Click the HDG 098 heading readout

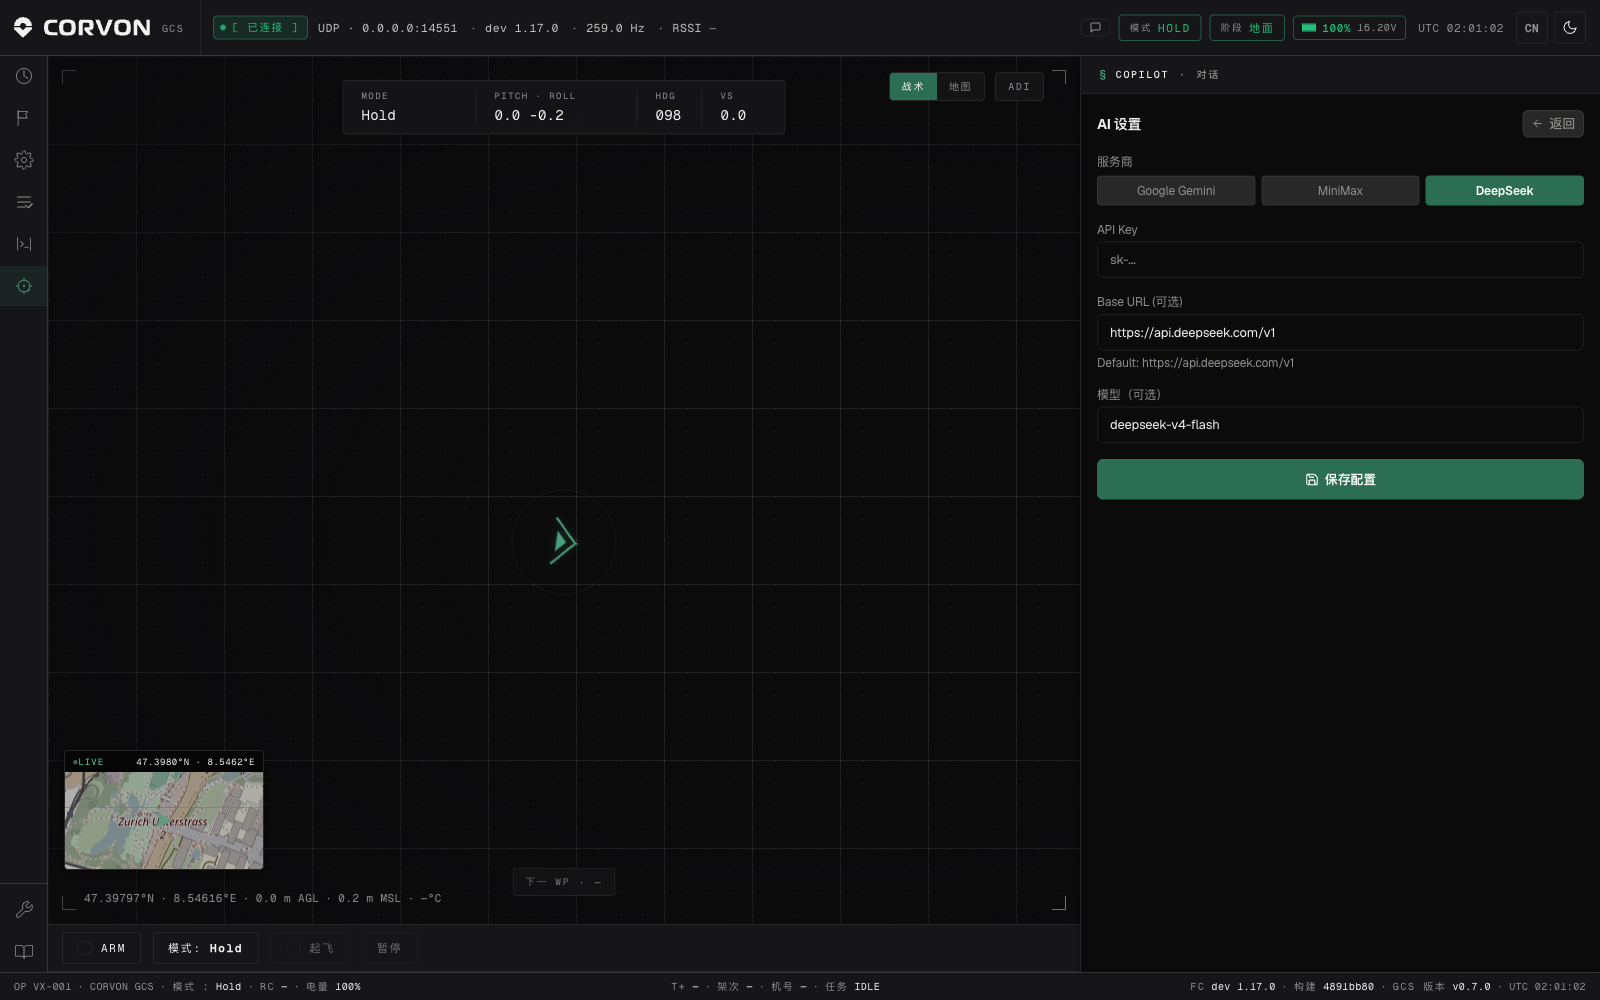coord(668,107)
